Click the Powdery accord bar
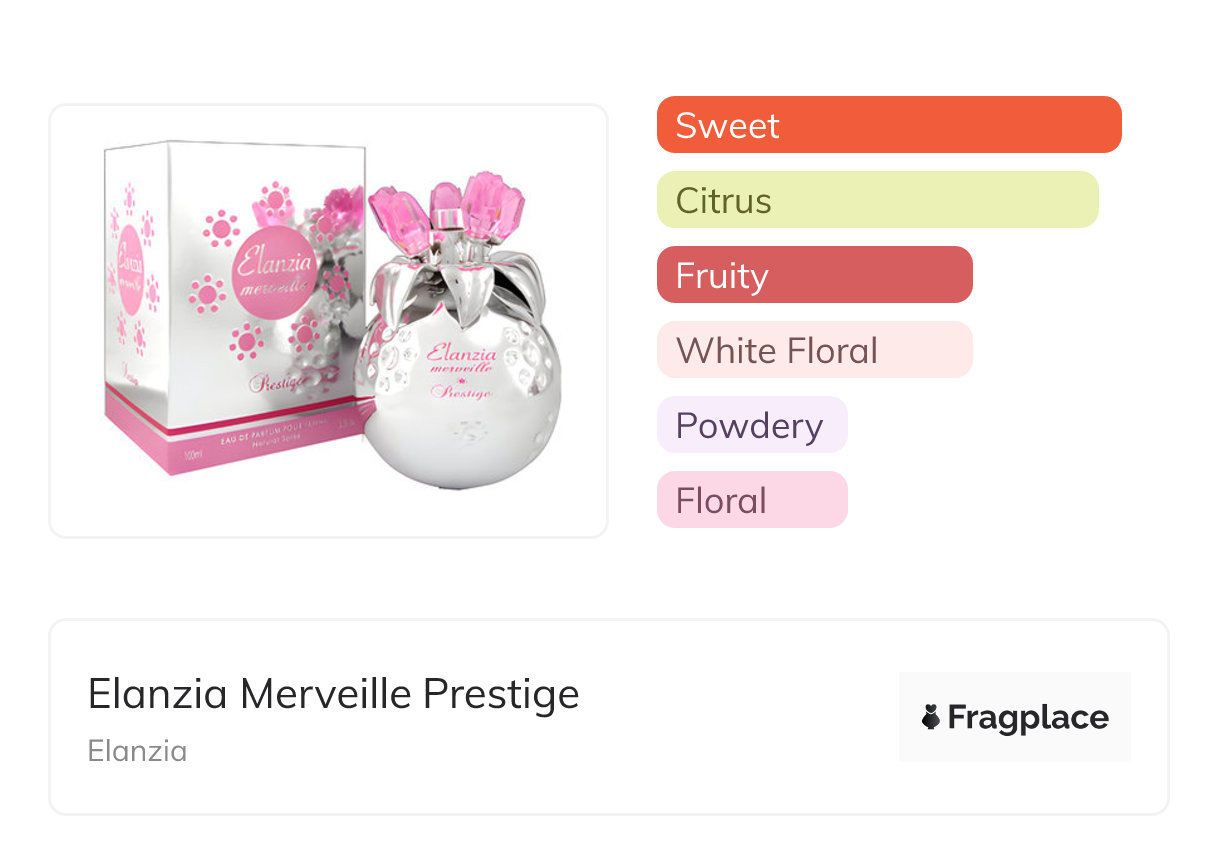 click(x=752, y=425)
